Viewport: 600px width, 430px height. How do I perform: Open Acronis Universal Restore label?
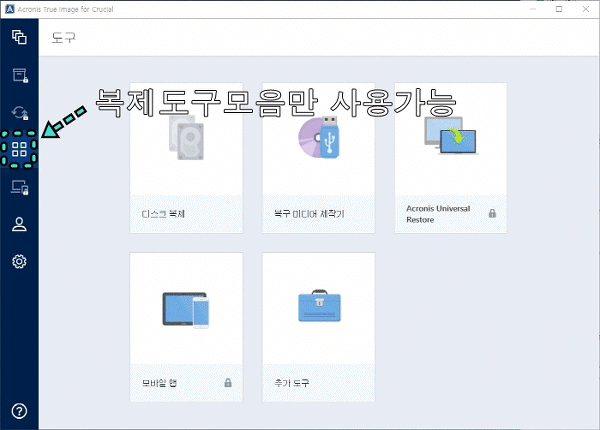(x=438, y=214)
